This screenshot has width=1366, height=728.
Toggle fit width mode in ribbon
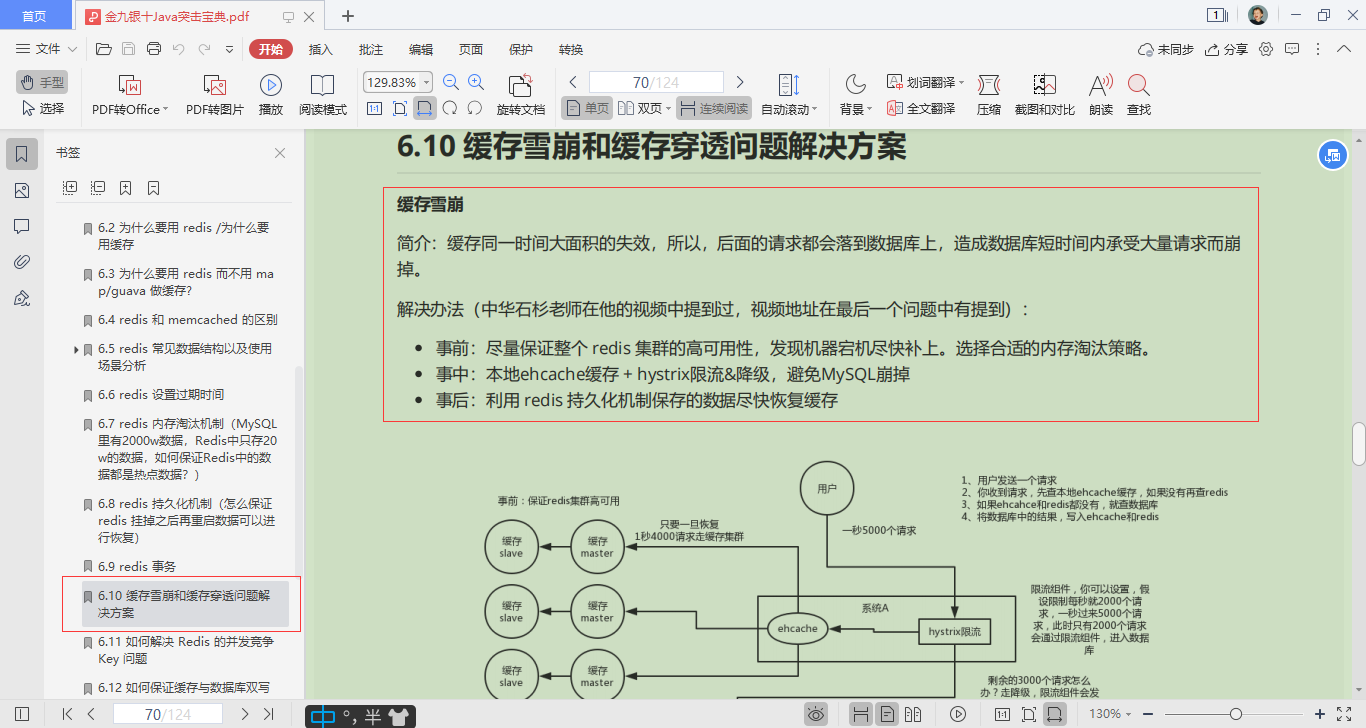pos(425,108)
